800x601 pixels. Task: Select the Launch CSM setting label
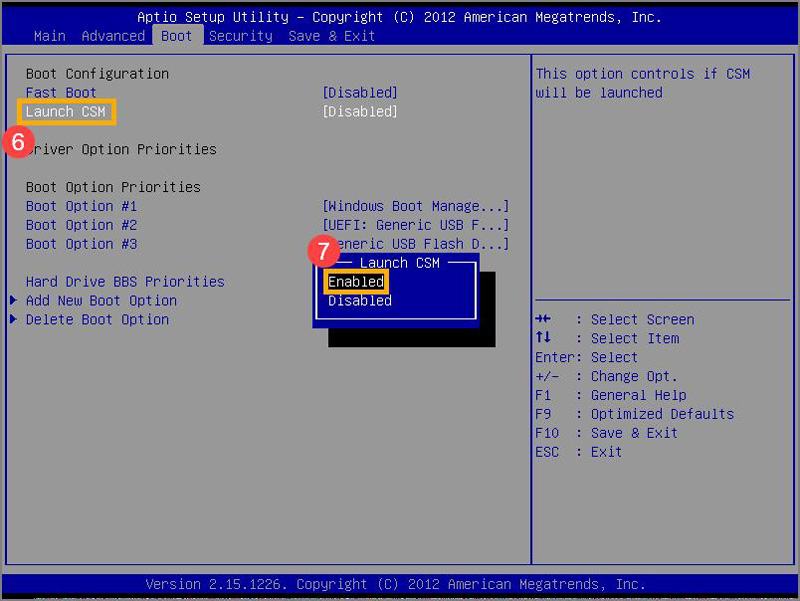coord(67,112)
